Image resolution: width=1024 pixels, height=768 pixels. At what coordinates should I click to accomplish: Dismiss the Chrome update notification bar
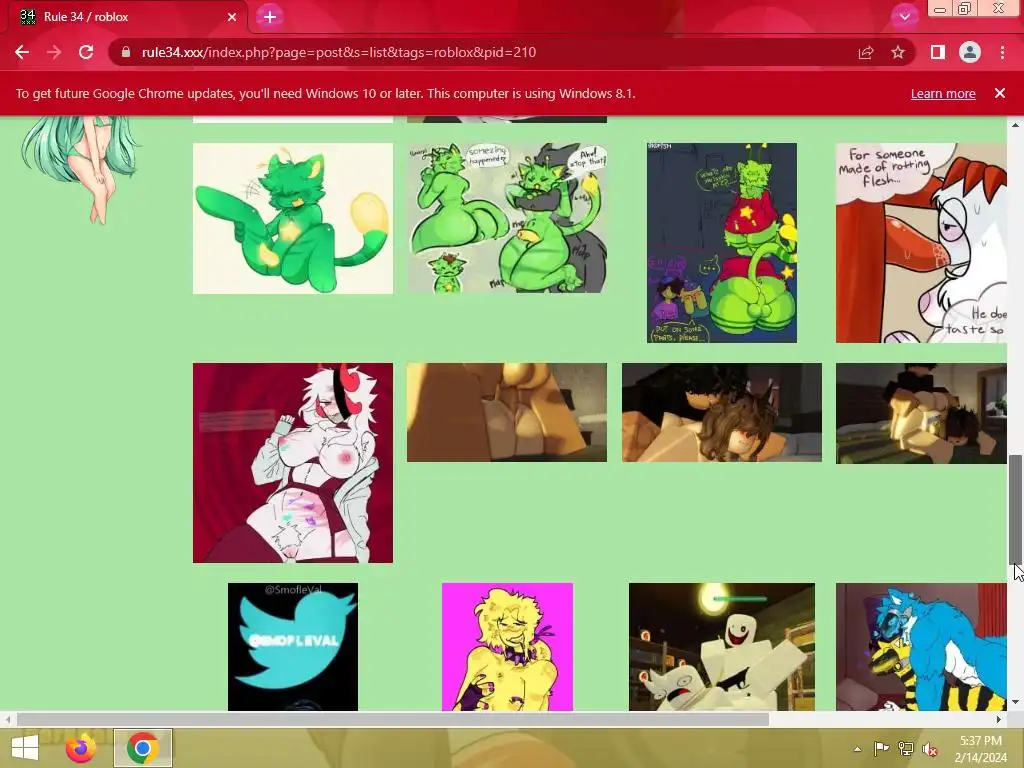[1000, 93]
